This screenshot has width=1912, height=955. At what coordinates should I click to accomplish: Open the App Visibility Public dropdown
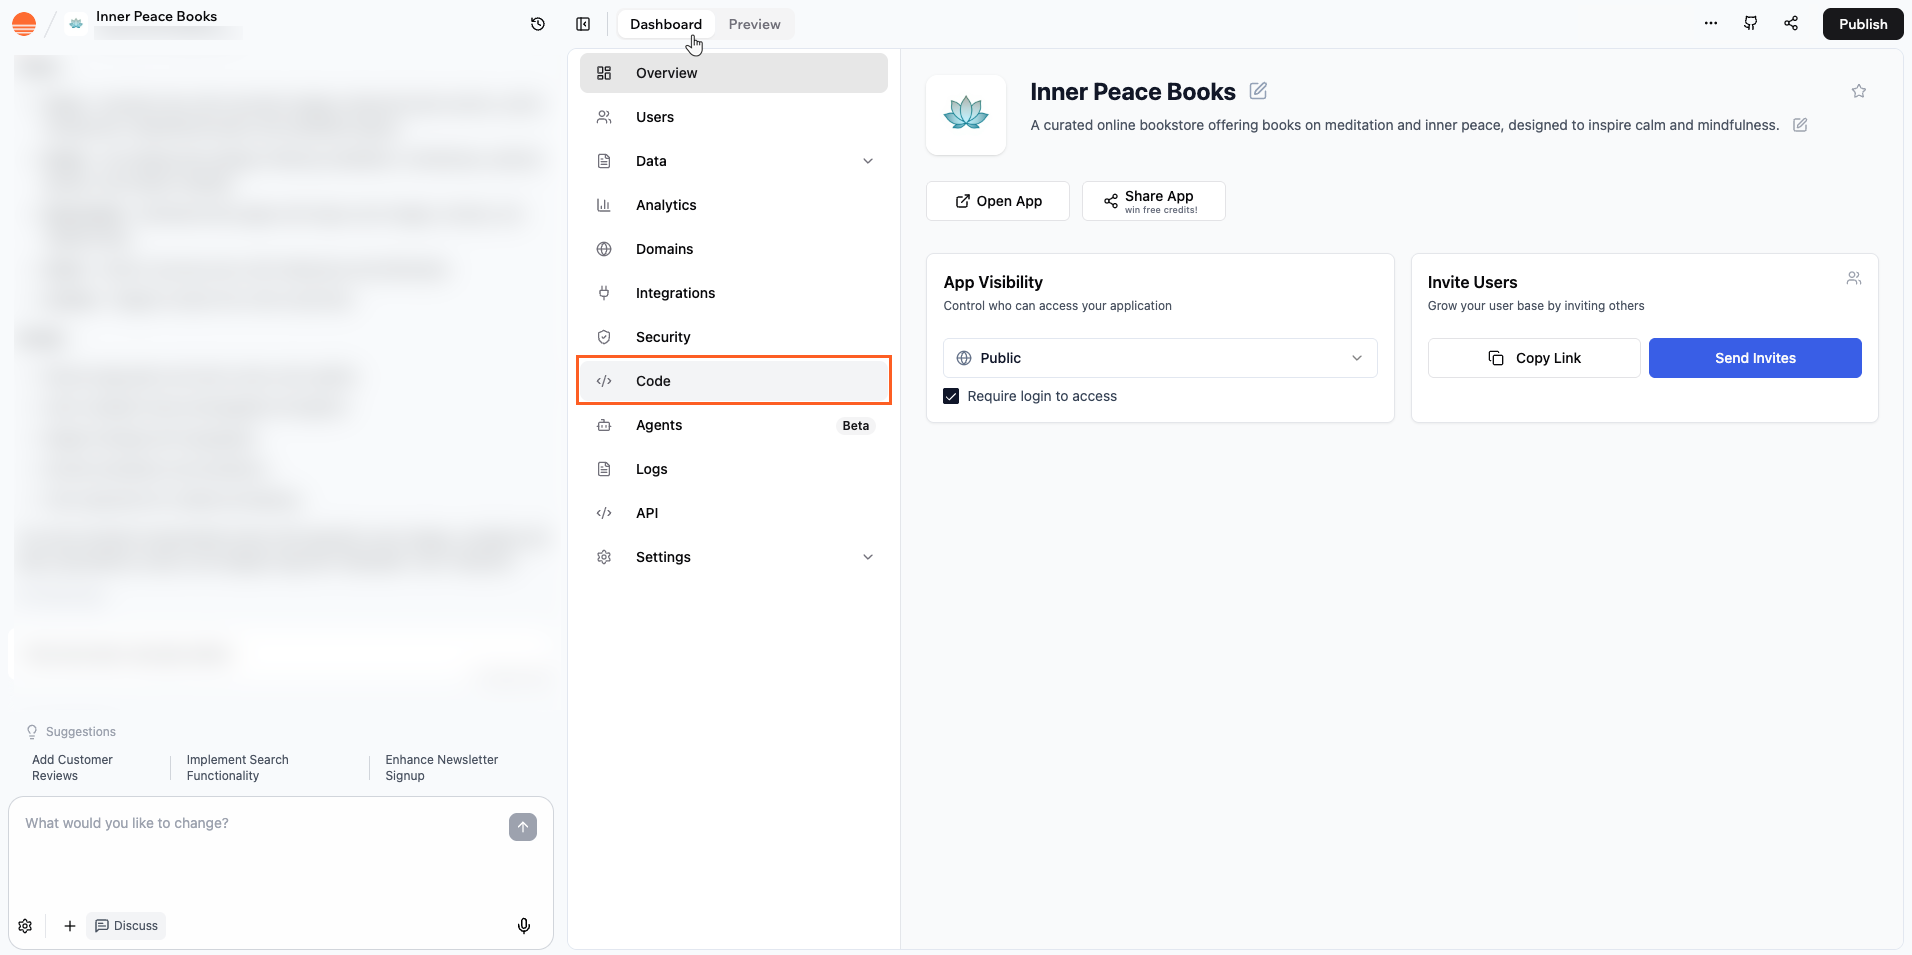click(x=1159, y=357)
